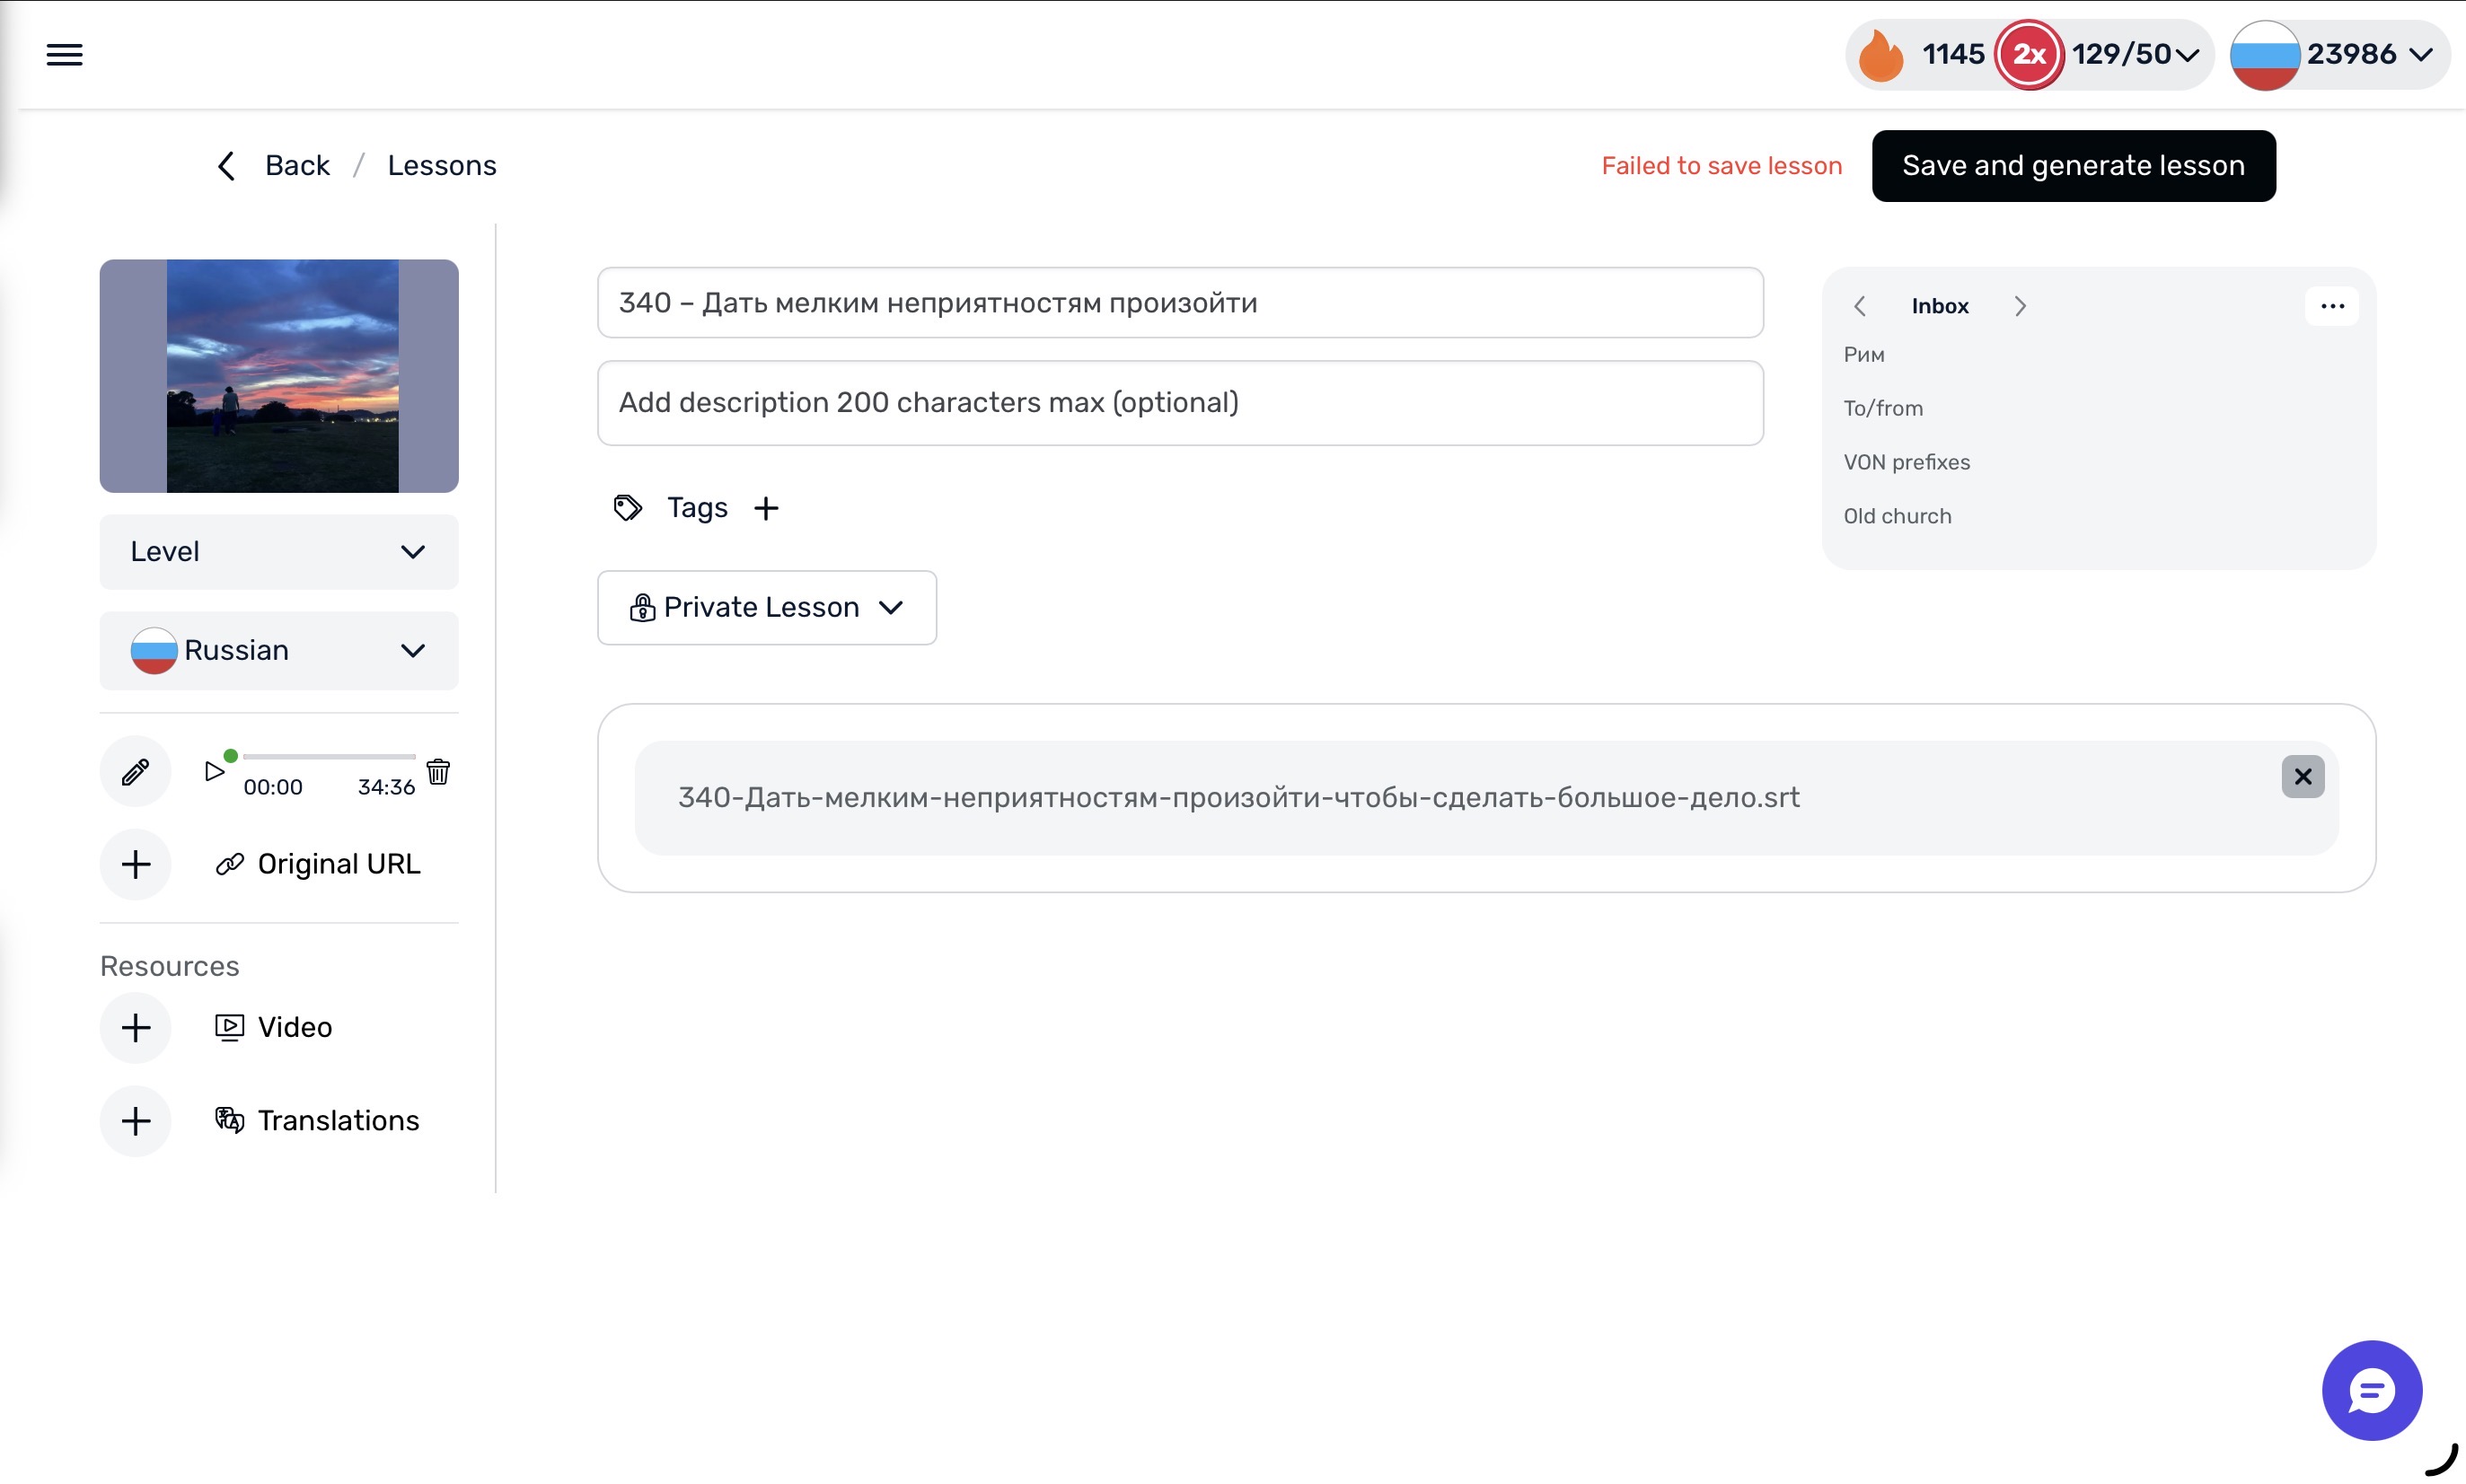Open the chat support bubble
The width and height of the screenshot is (2466, 1484).
pyautogui.click(x=2371, y=1390)
